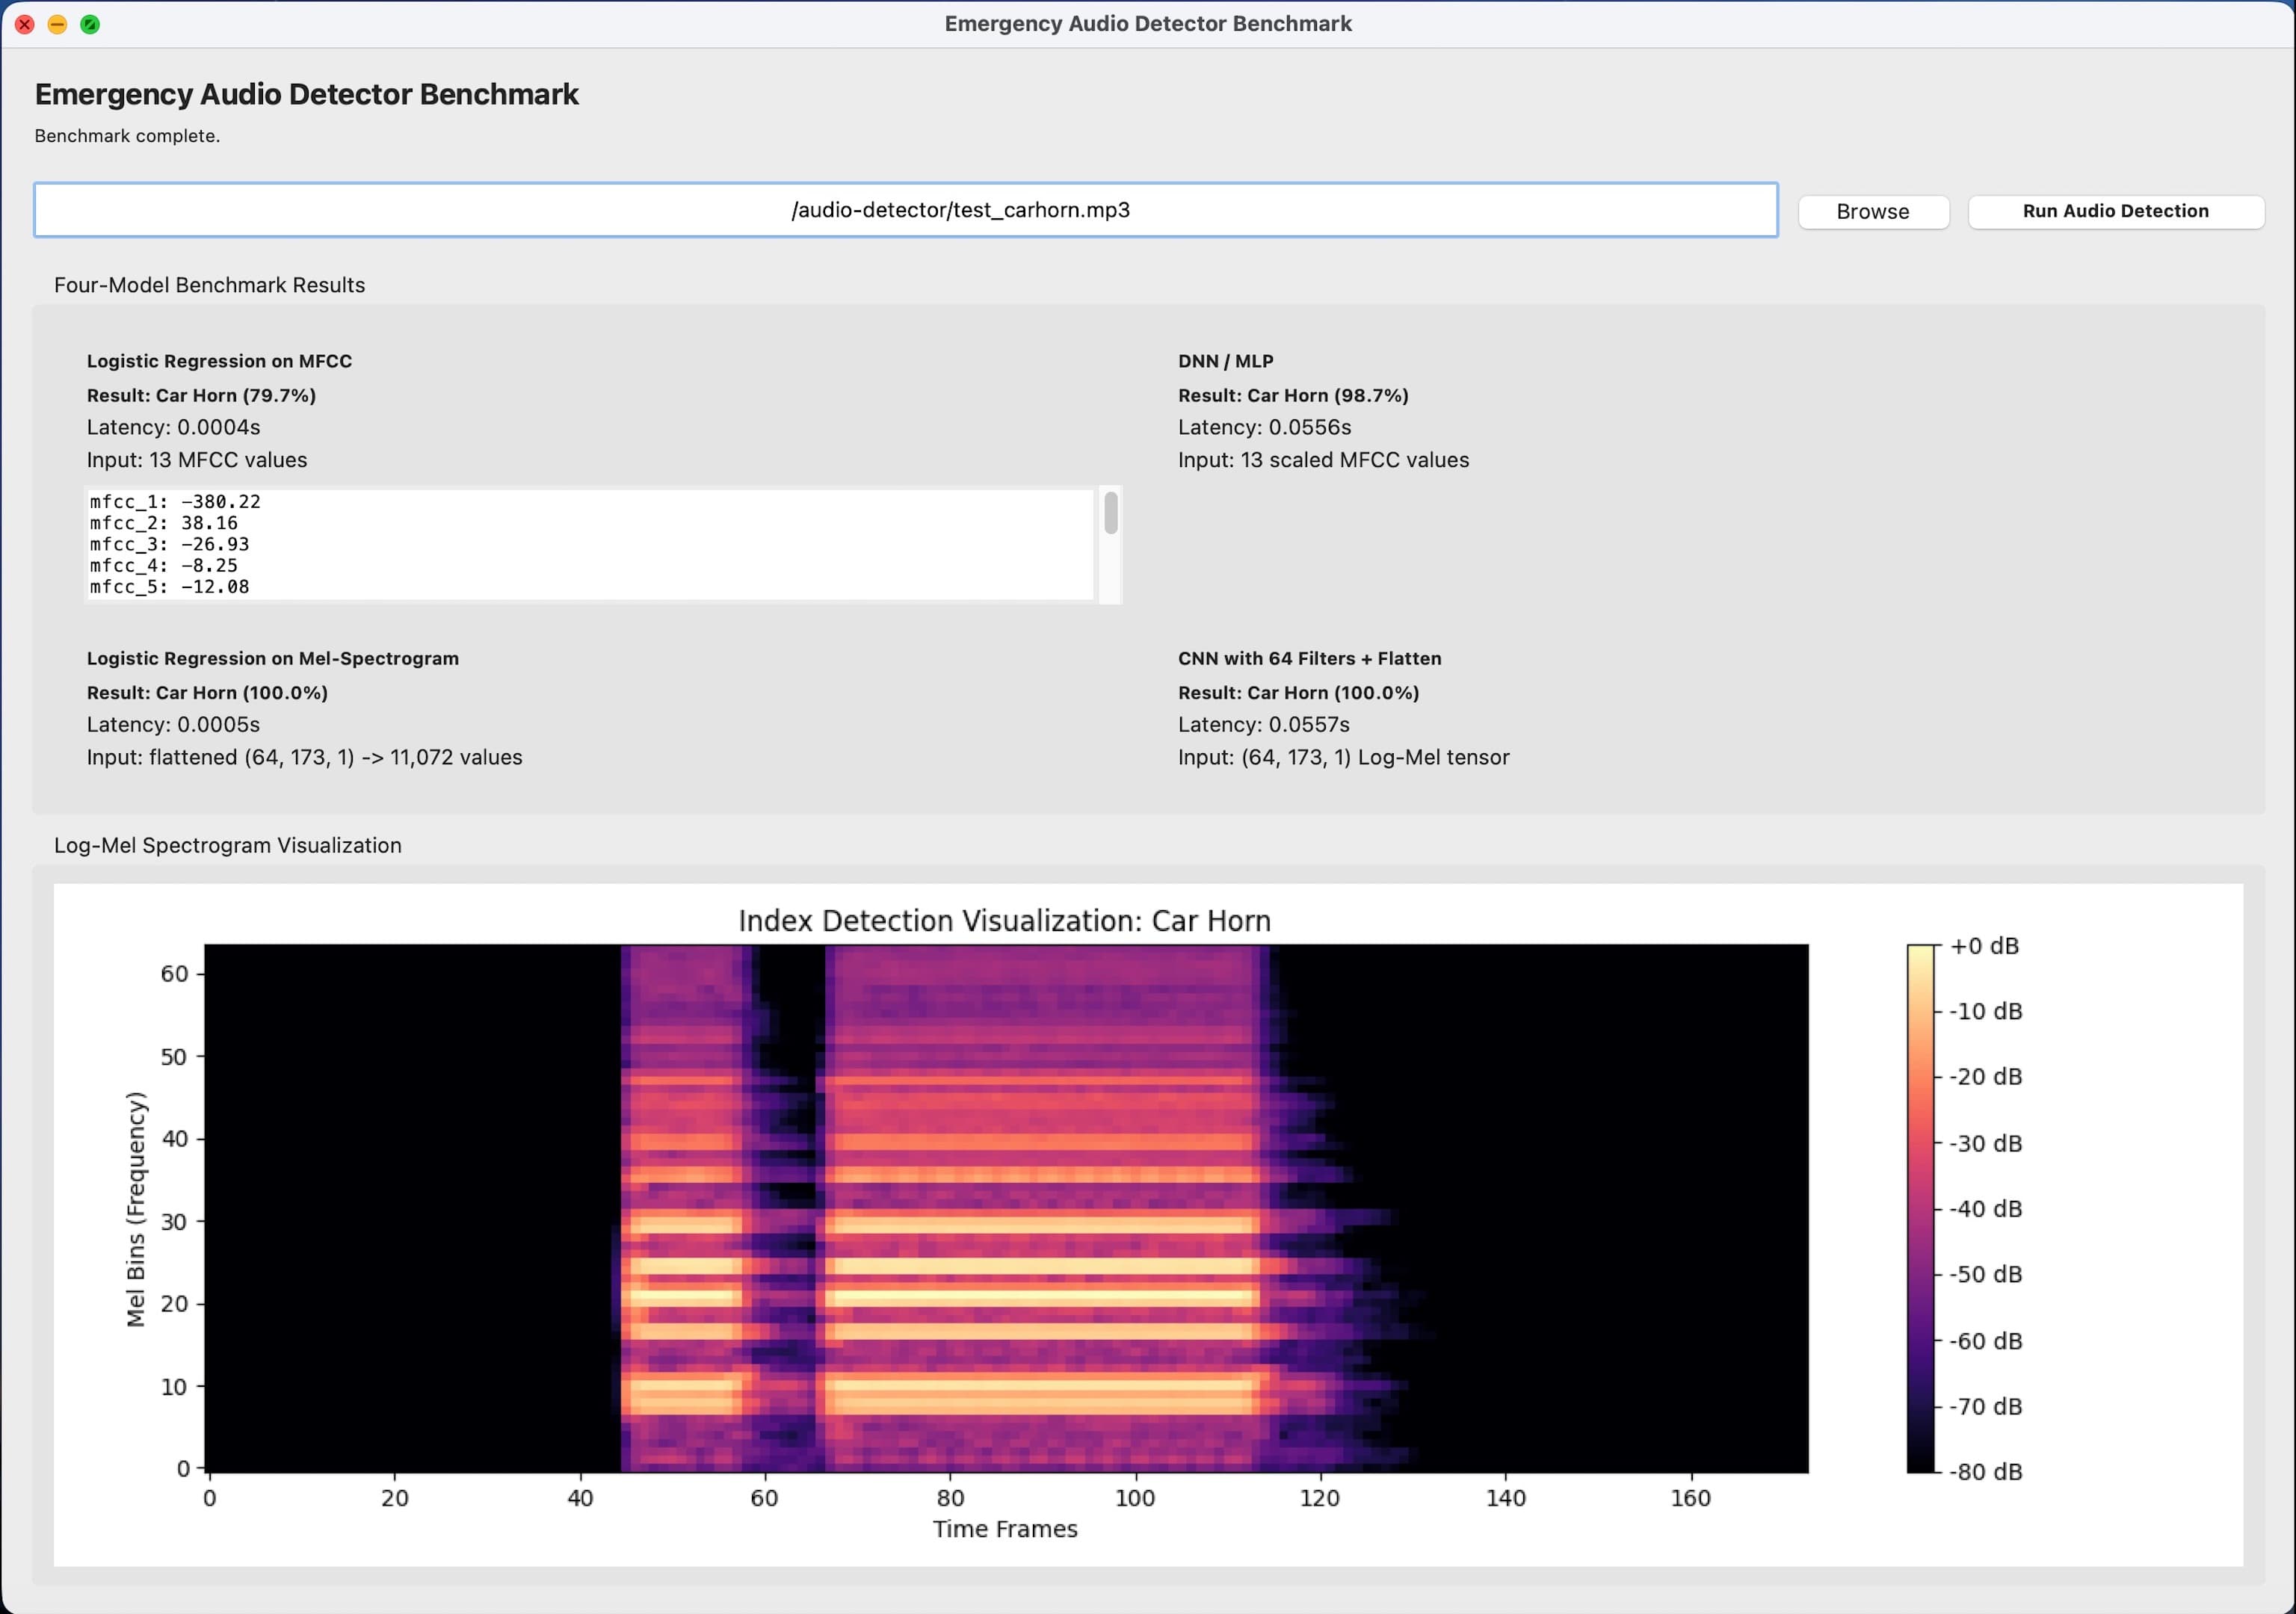
Task: Click Latency: 0.0557s text
Action: point(1263,724)
